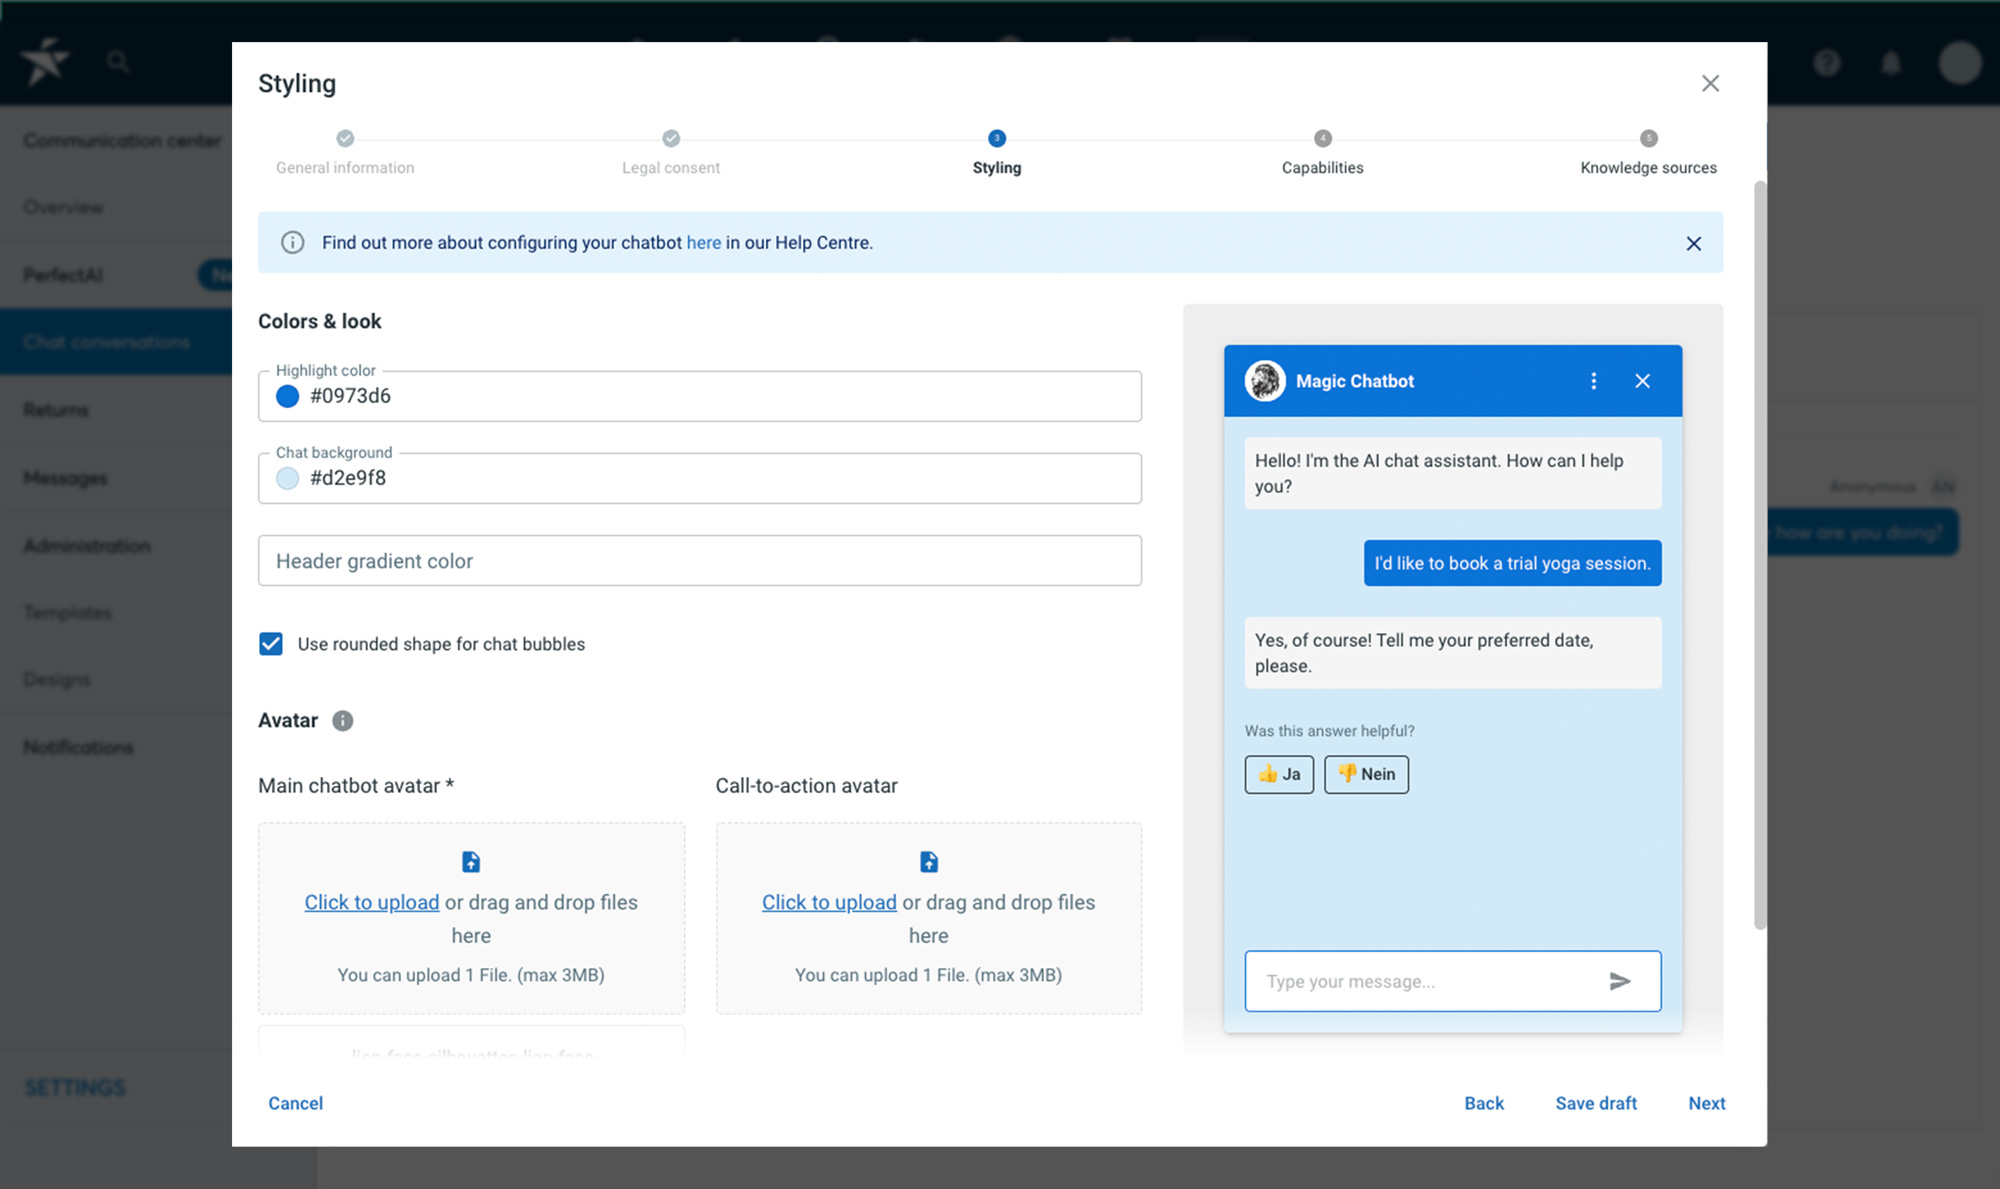Click the Highlight color input field
2000x1189 pixels.
(x=700, y=396)
